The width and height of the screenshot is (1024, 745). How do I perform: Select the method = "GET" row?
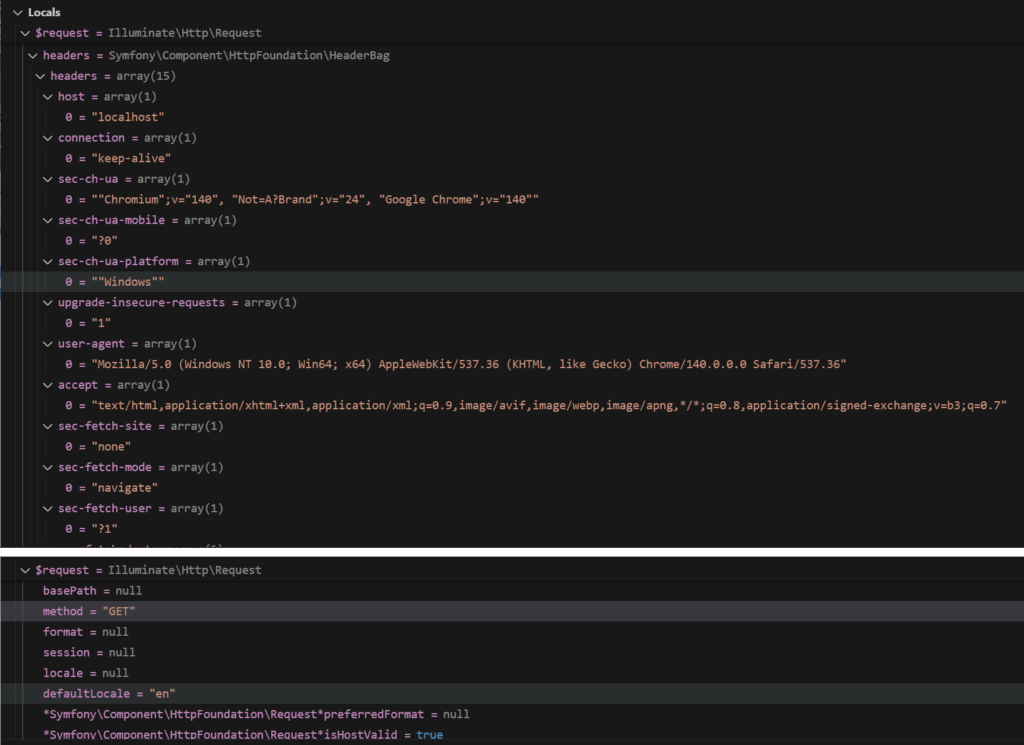512,611
